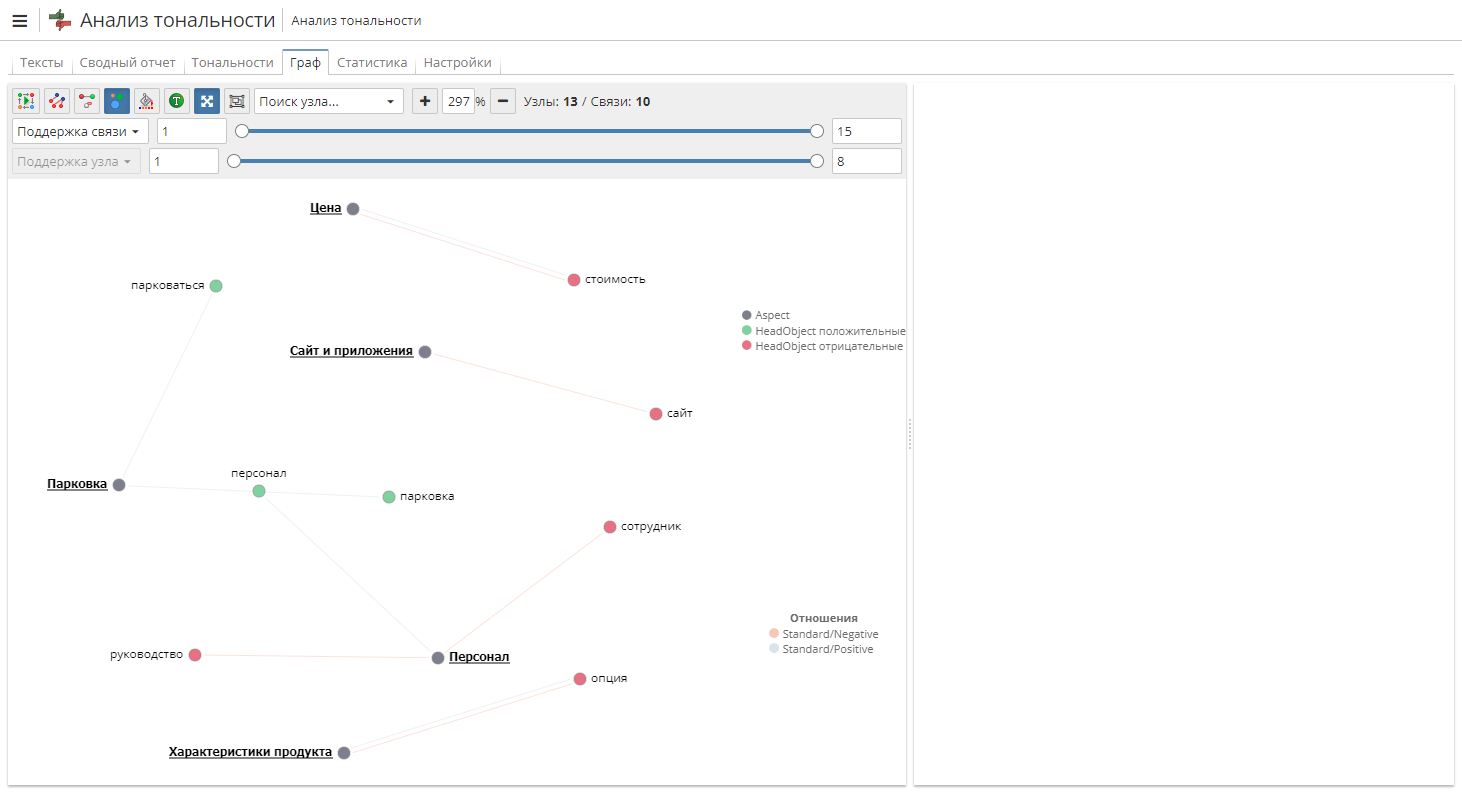Click the Анализ тональности breadcrumb text

(356, 20)
